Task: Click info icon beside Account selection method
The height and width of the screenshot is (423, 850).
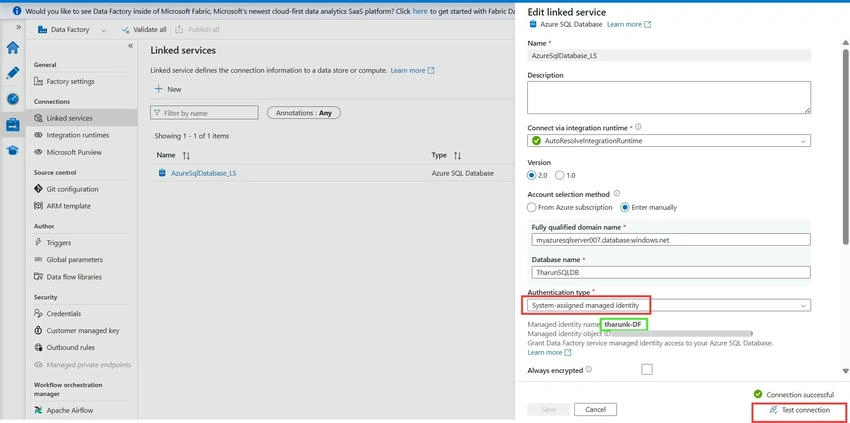Action: pos(616,194)
